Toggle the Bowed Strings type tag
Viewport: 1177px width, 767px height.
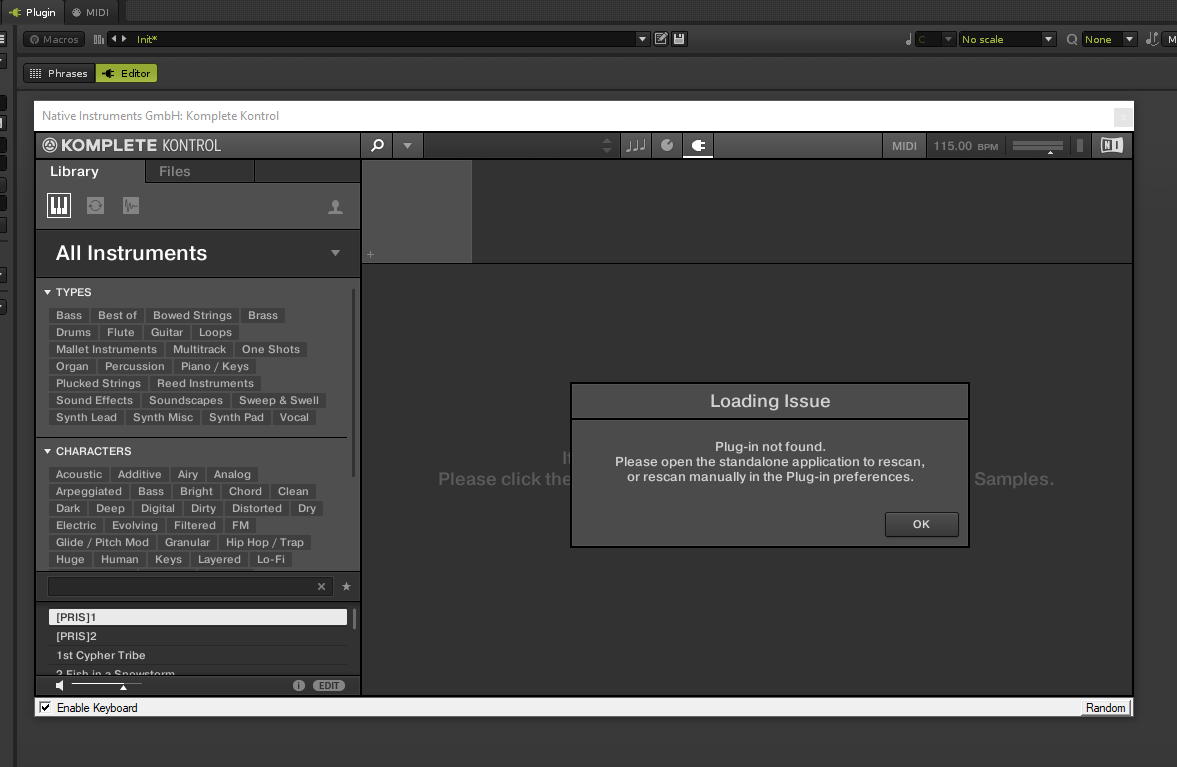pos(192,315)
